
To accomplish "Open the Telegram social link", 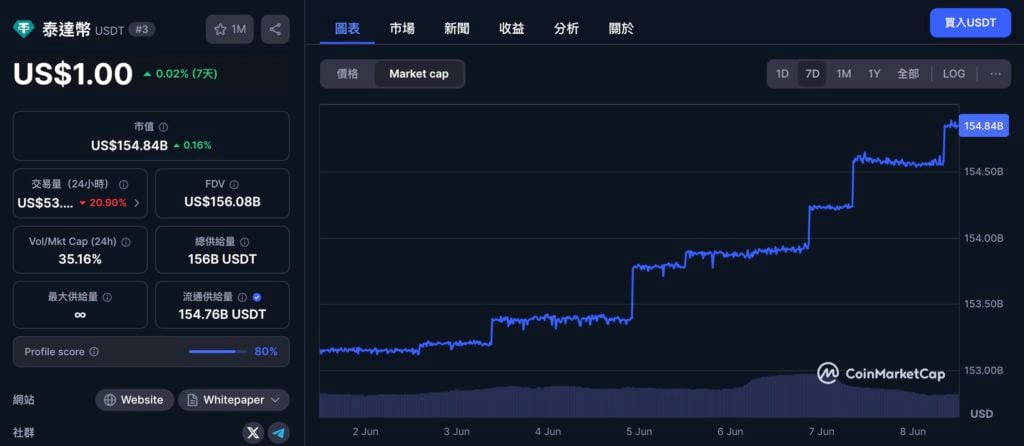I will [x=279, y=432].
